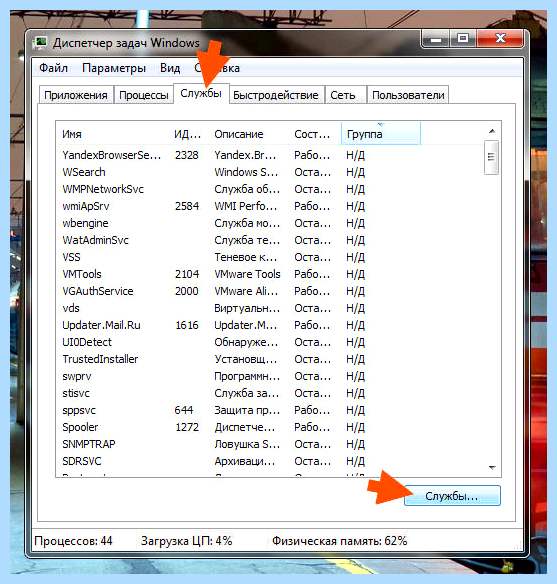This screenshot has width=557, height=584.
Task: Click PID 2000 cell
Action: [187, 291]
